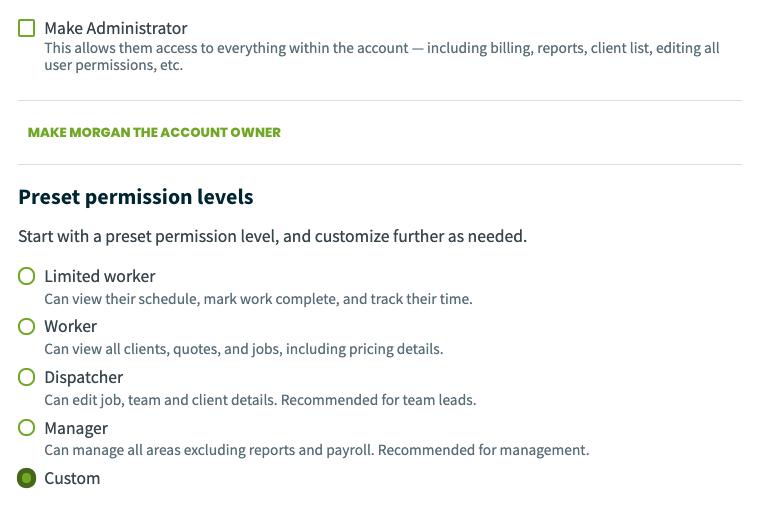Click the "Limited worker" label text
Viewport: 760px width, 508px height.
tap(100, 276)
